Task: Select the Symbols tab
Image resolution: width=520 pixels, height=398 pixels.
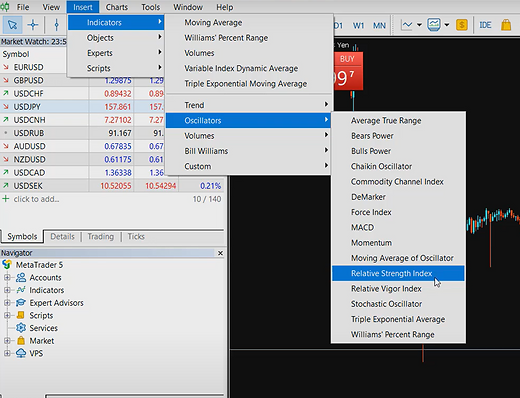Action: [22, 236]
